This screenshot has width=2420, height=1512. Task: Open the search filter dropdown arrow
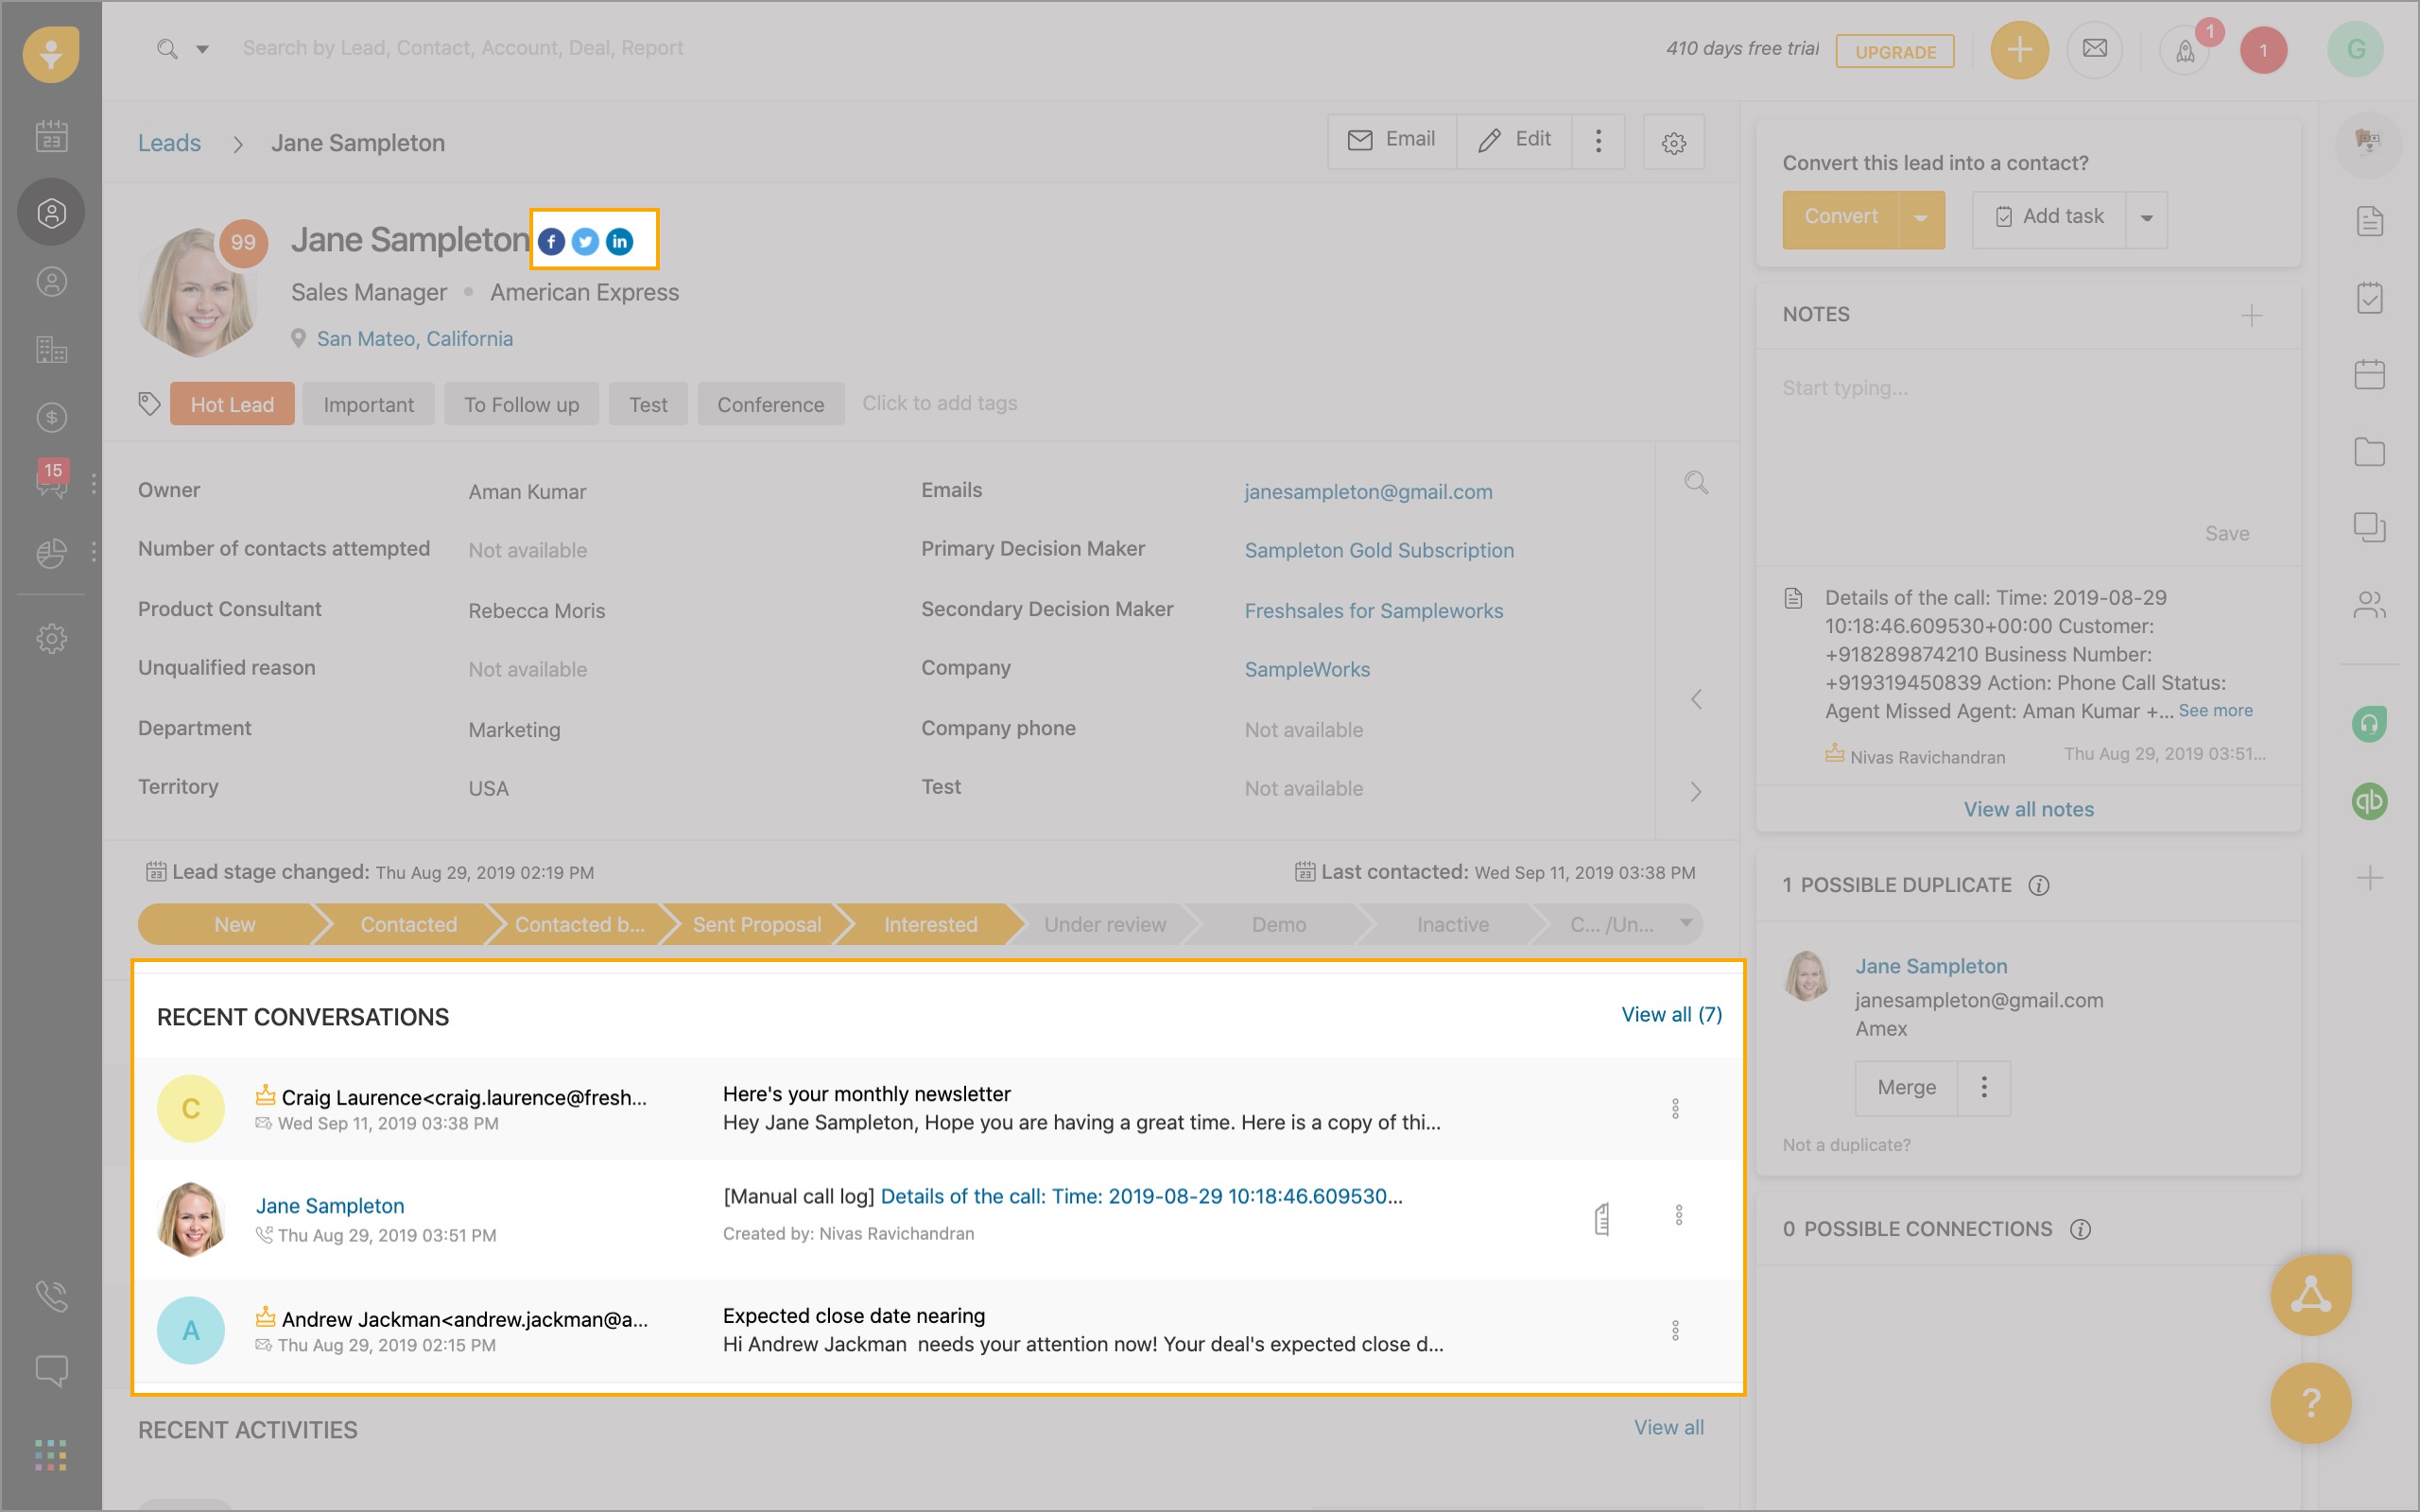(x=202, y=48)
